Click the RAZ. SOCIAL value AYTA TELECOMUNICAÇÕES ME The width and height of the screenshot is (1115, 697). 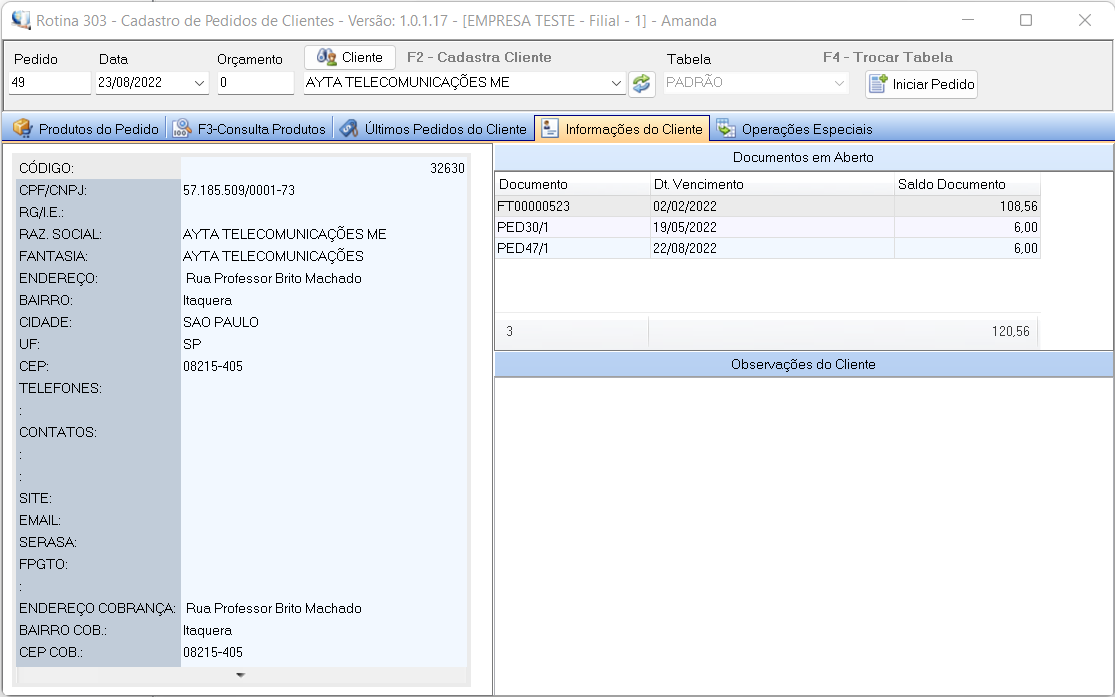click(x=284, y=234)
